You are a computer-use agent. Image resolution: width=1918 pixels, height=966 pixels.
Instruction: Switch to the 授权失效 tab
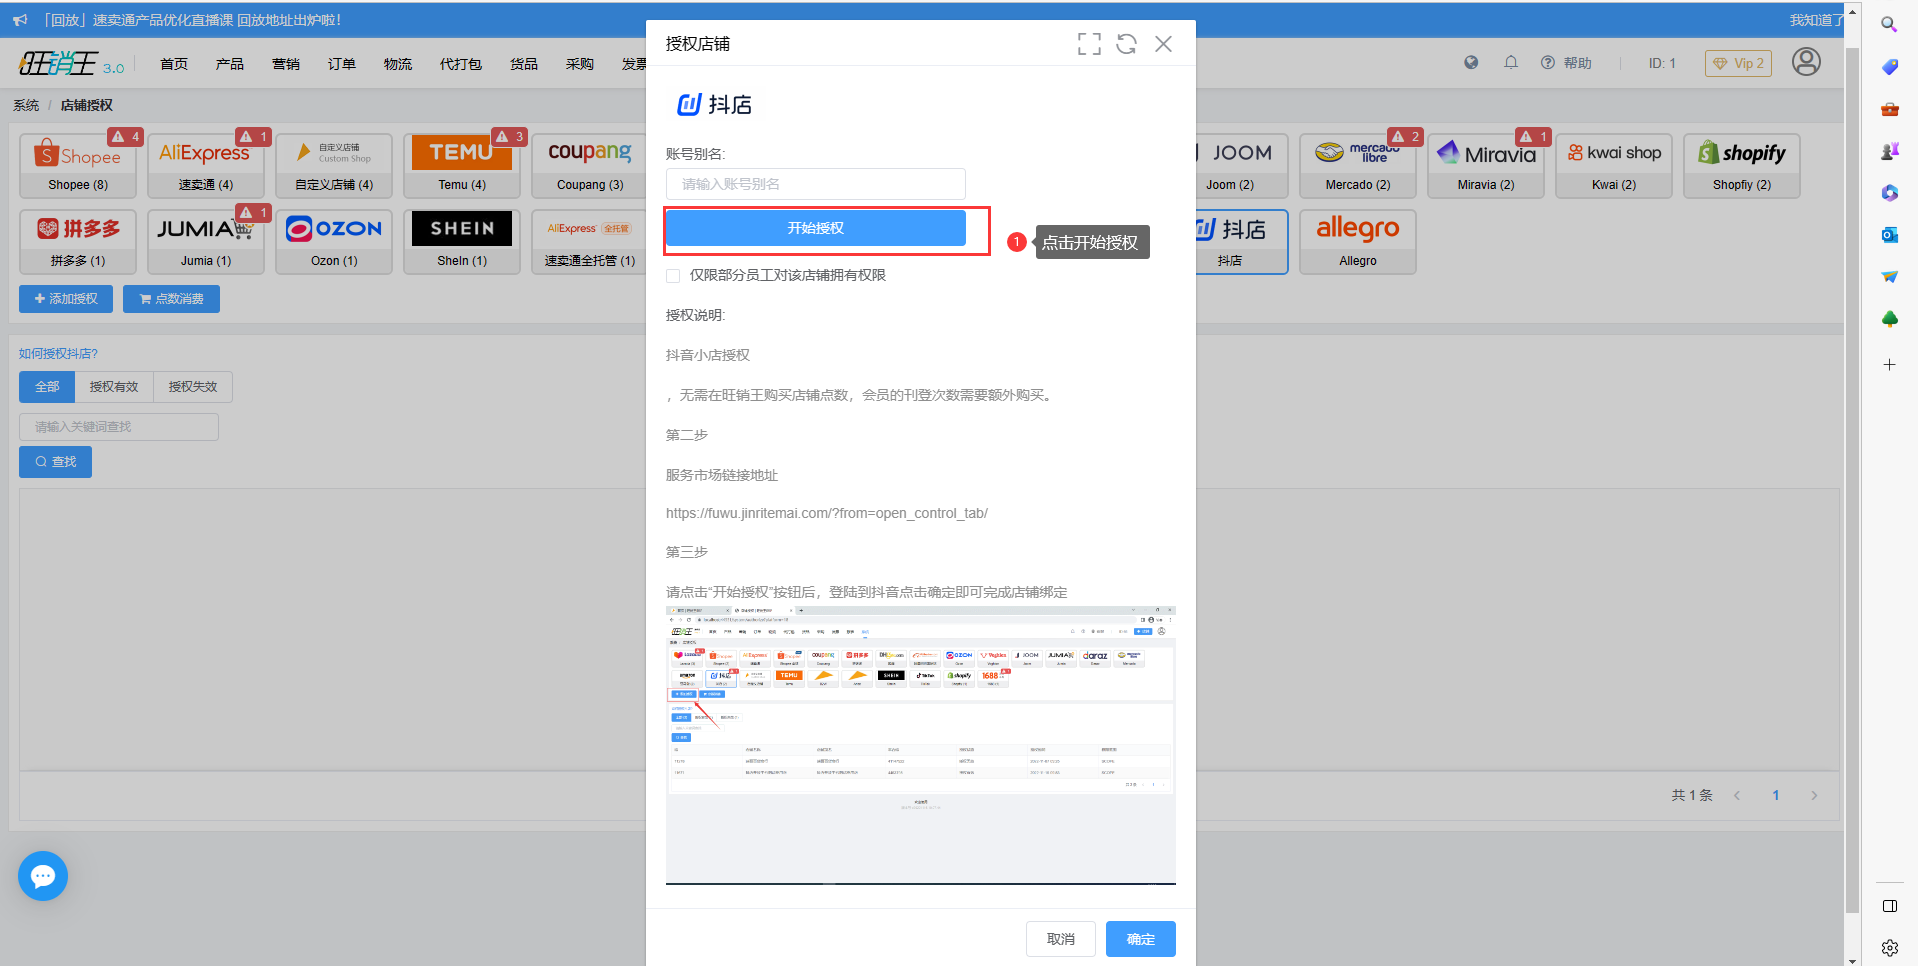tap(193, 387)
